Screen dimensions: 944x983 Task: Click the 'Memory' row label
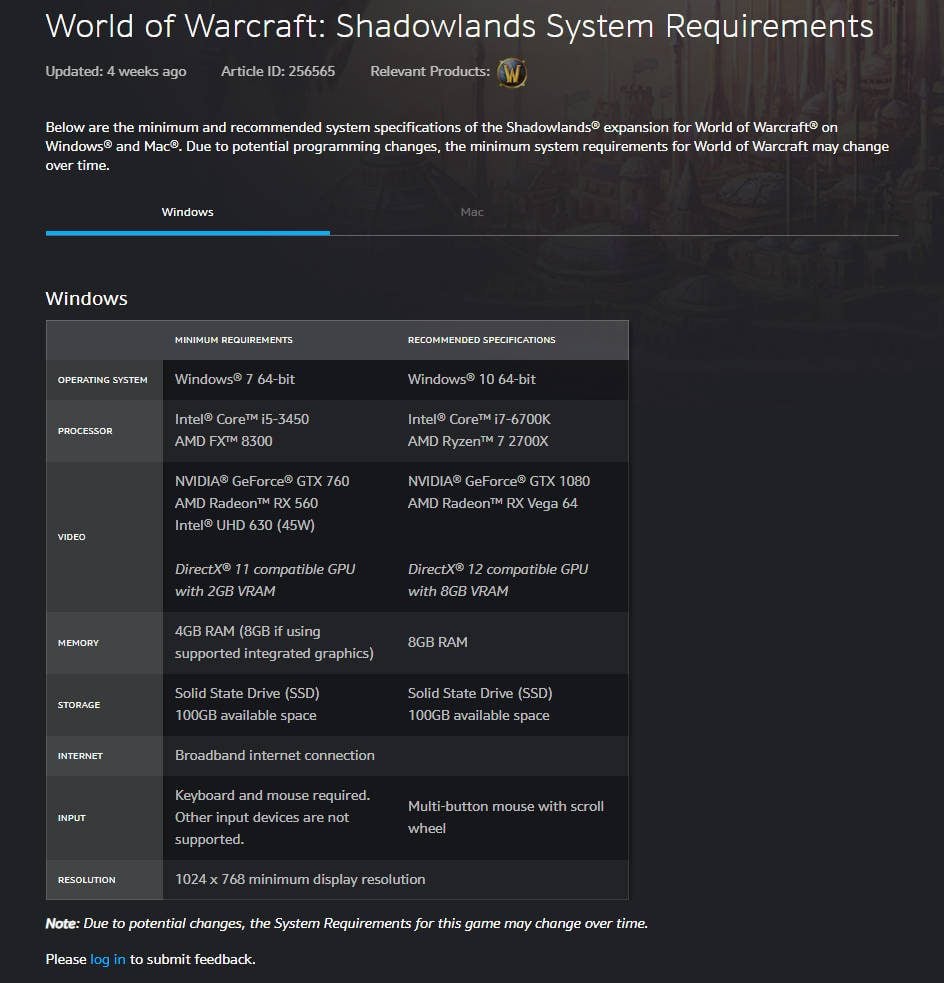click(x=78, y=643)
